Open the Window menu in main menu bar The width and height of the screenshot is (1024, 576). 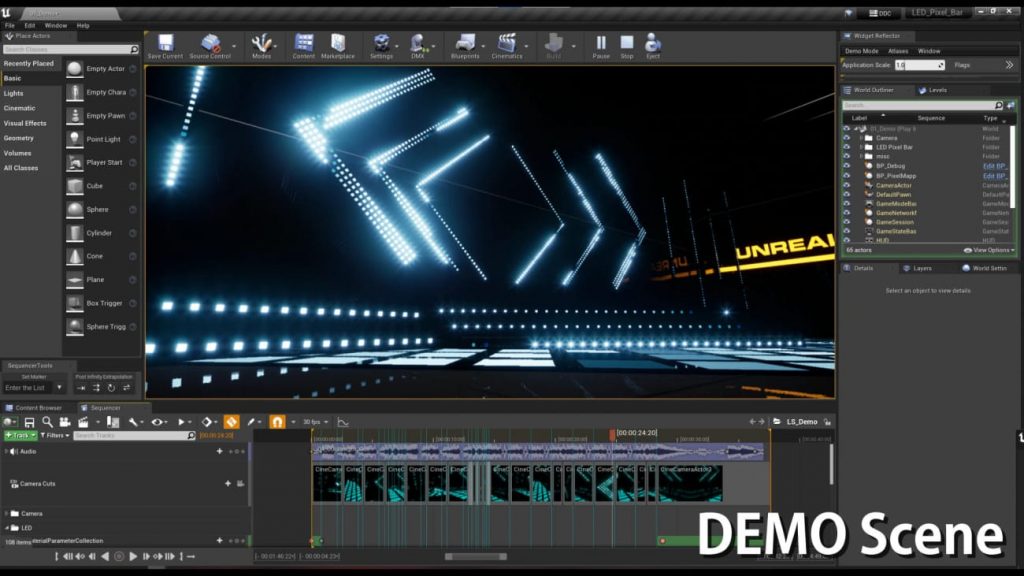click(x=56, y=25)
